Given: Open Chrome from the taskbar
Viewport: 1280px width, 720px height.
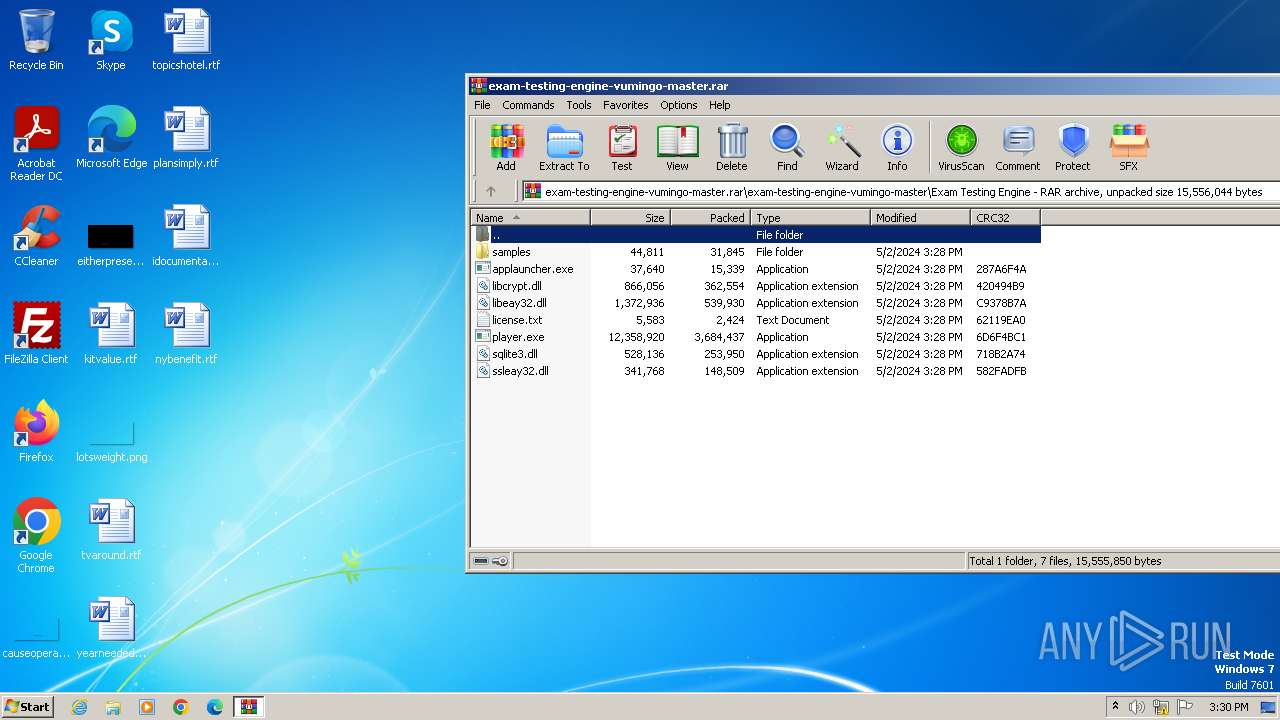Looking at the screenshot, I should coord(181,707).
